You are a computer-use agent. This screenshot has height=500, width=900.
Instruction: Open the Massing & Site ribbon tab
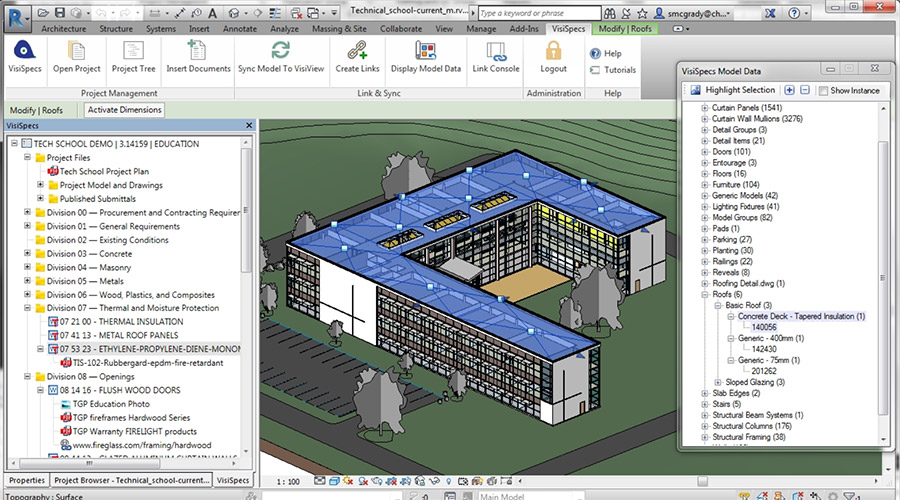coord(339,28)
